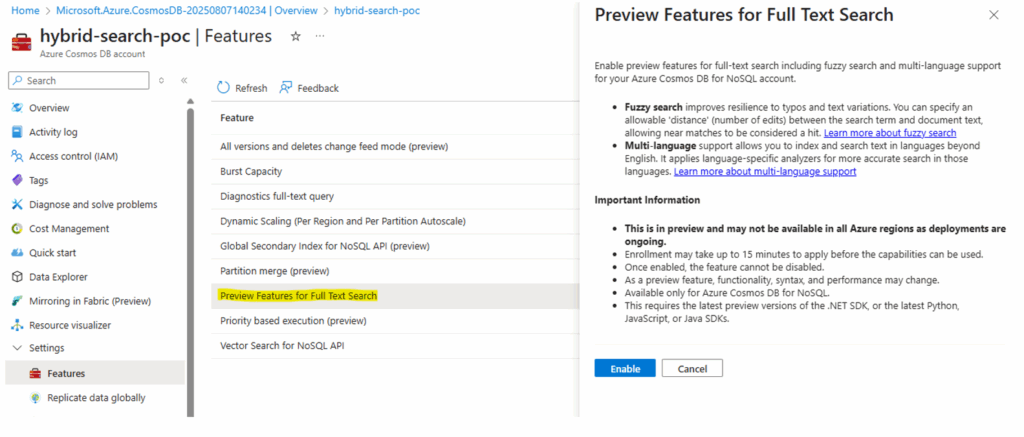Favorite this resource with star icon
This screenshot has height=437, width=1024.
tap(296, 37)
